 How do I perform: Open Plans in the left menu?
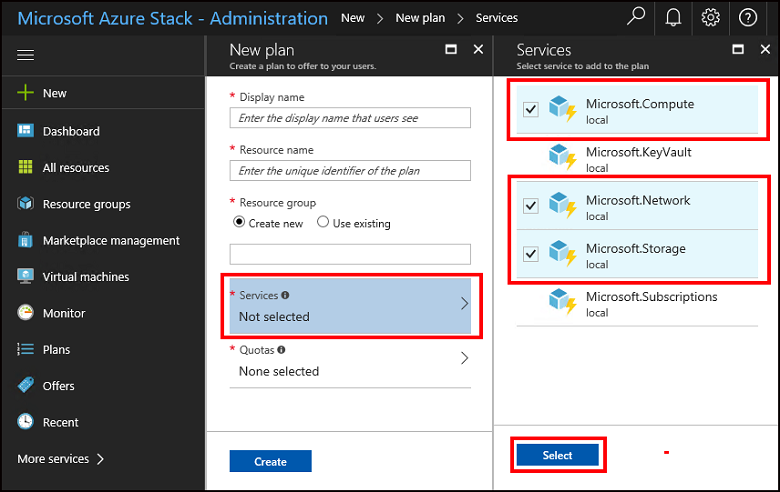point(56,349)
